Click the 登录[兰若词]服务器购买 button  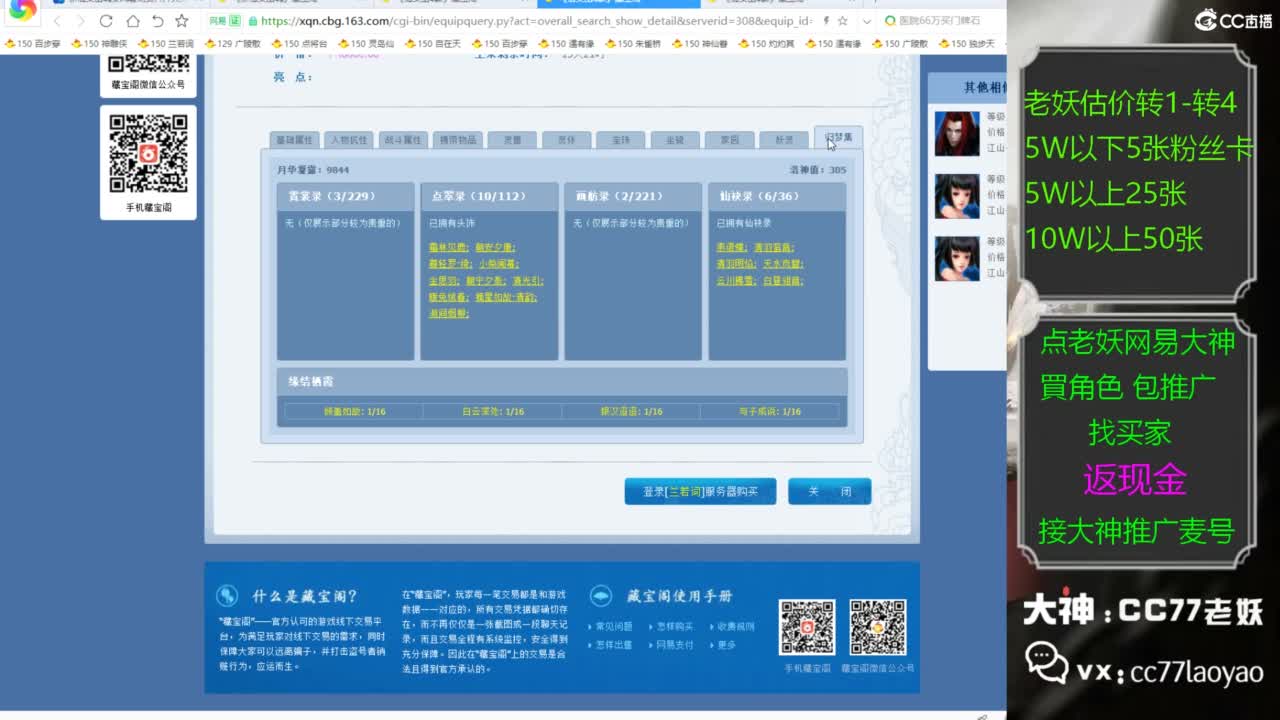click(x=700, y=491)
